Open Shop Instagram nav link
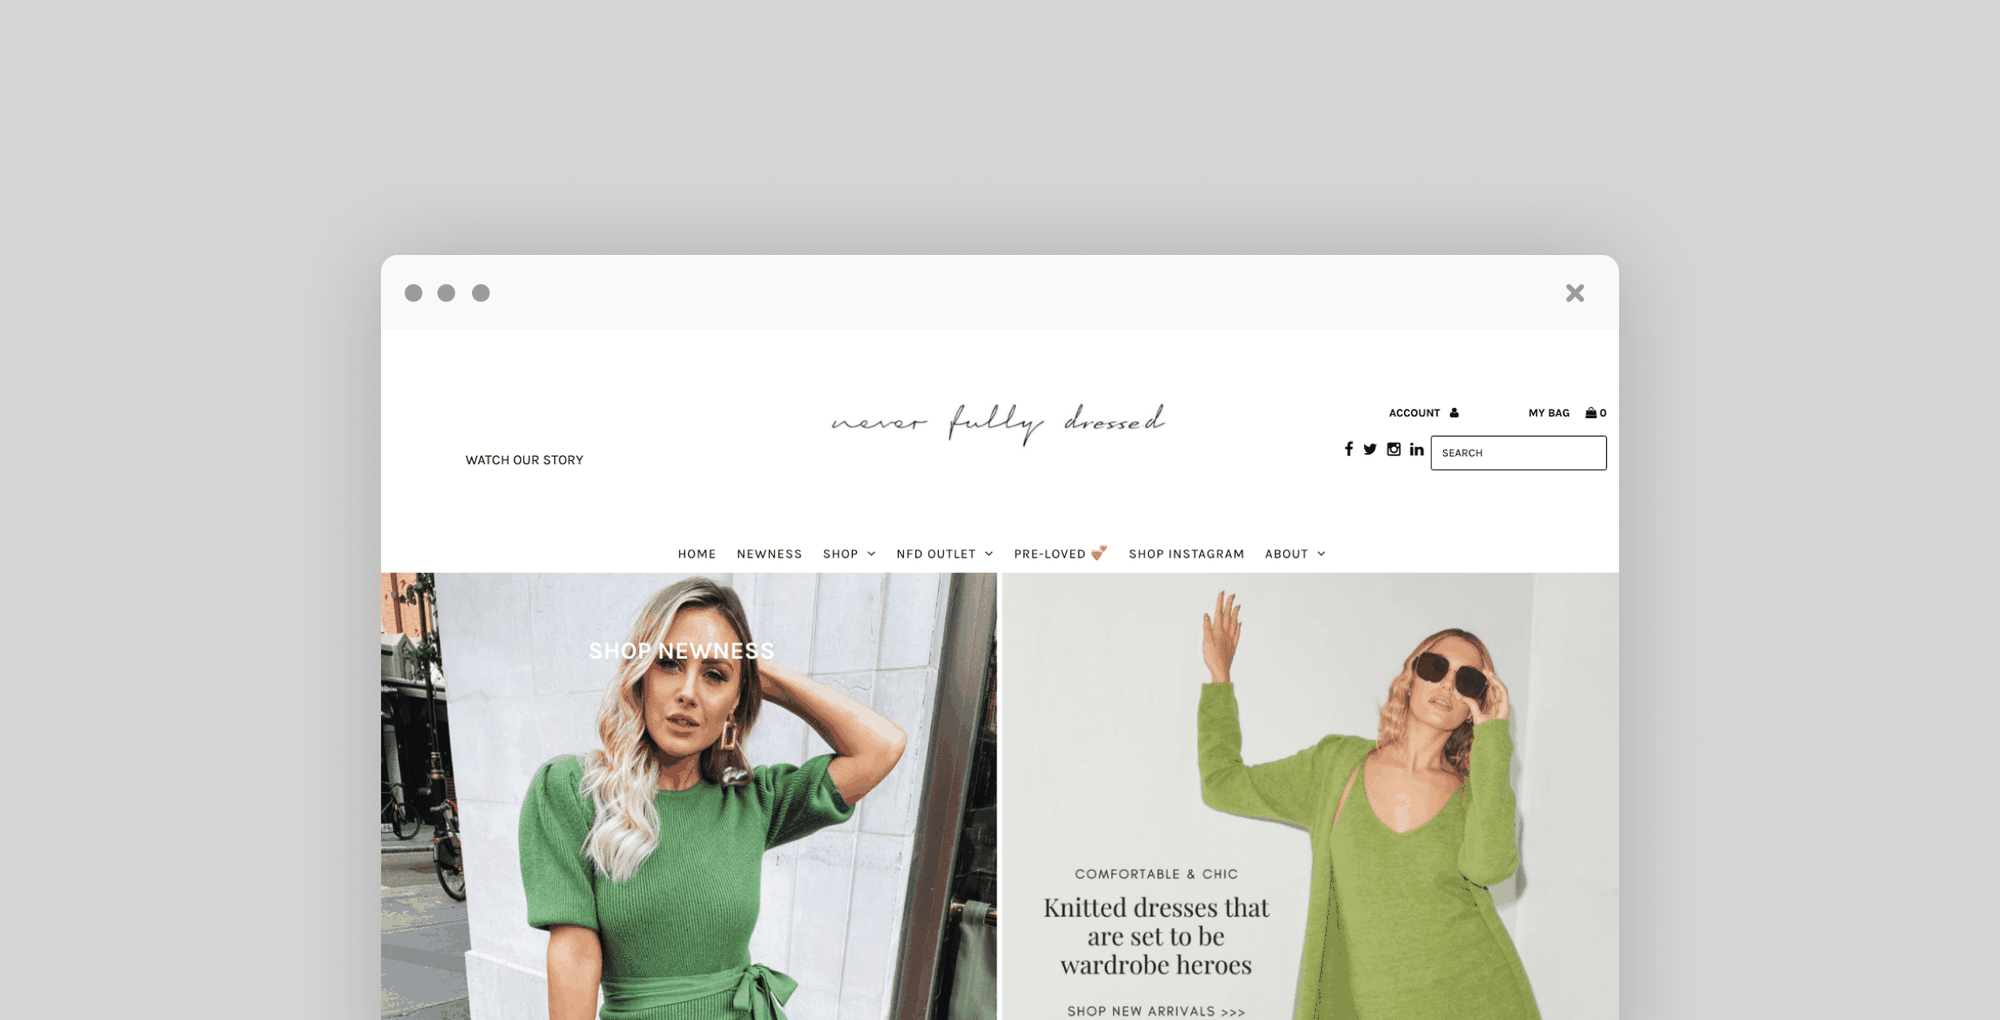This screenshot has width=2000, height=1020. point(1186,554)
